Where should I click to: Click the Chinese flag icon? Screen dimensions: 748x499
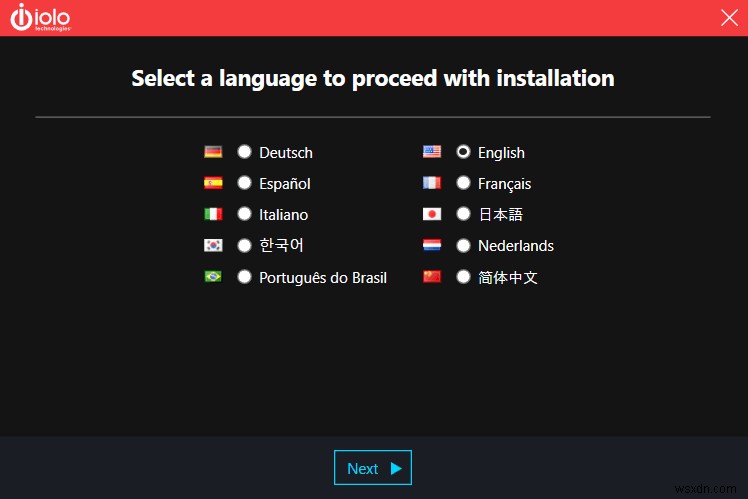[432, 277]
